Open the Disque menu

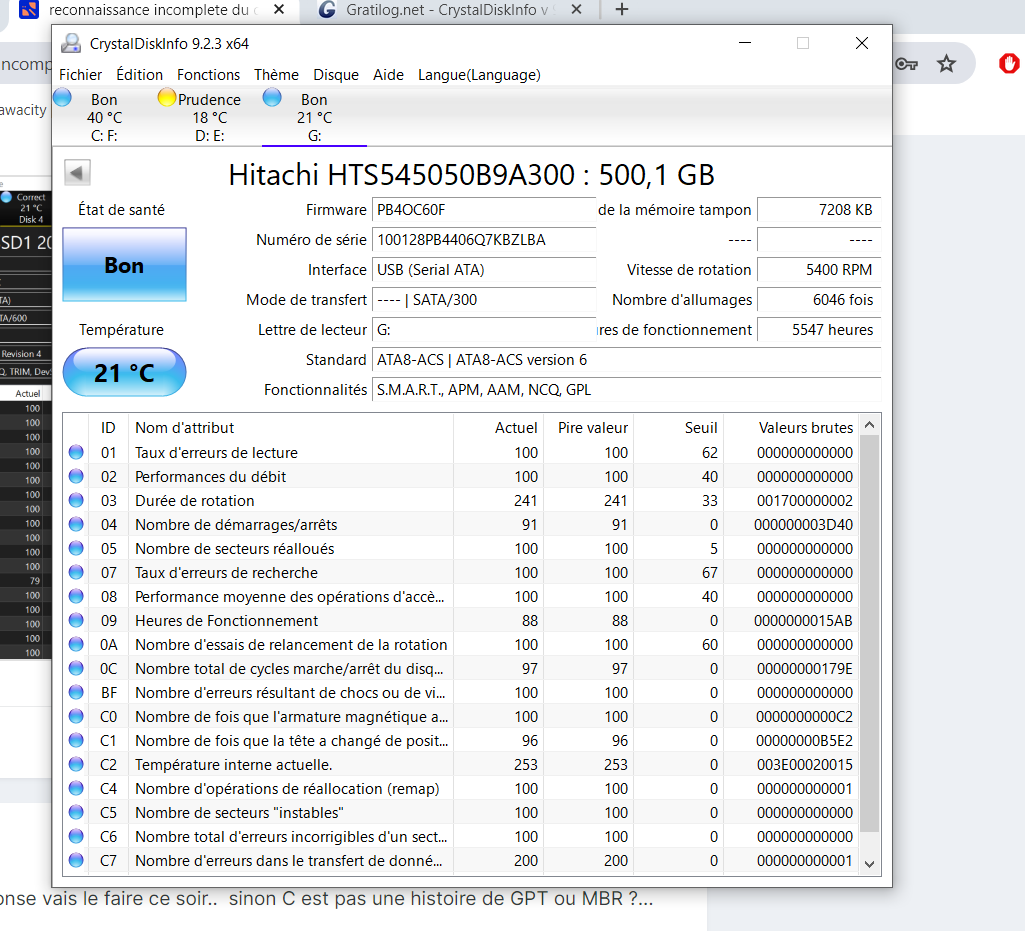pyautogui.click(x=336, y=75)
